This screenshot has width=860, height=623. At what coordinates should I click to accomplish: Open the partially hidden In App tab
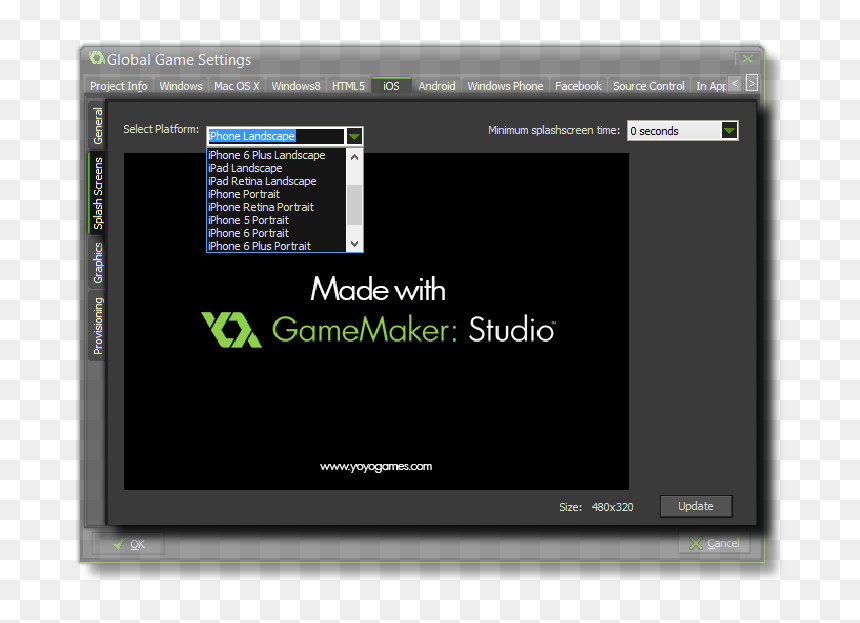(710, 86)
